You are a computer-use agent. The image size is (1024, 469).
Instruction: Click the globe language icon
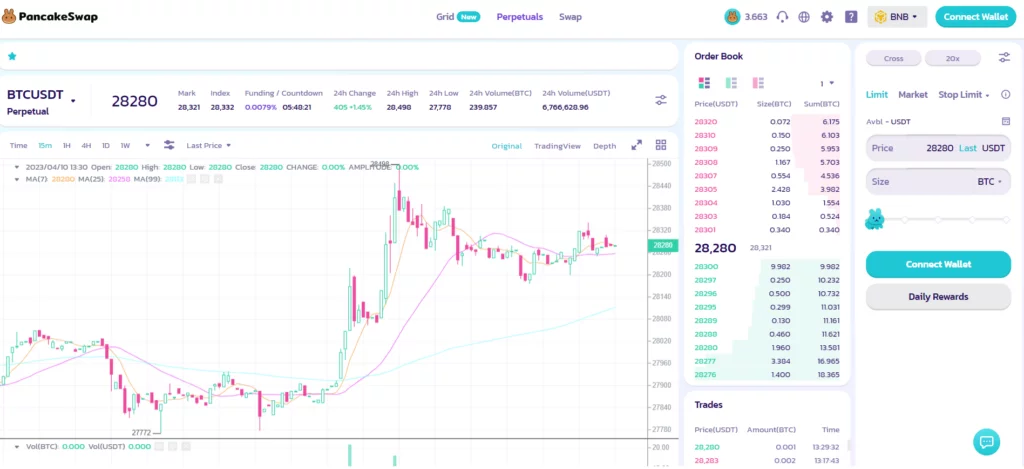coord(804,17)
